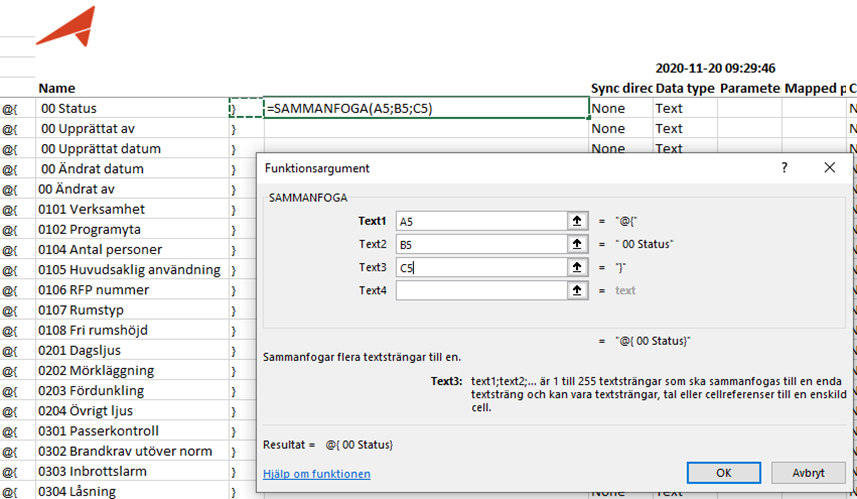
Task: Select the '0204 Övrigt ljus' cell
Action: click(x=132, y=411)
